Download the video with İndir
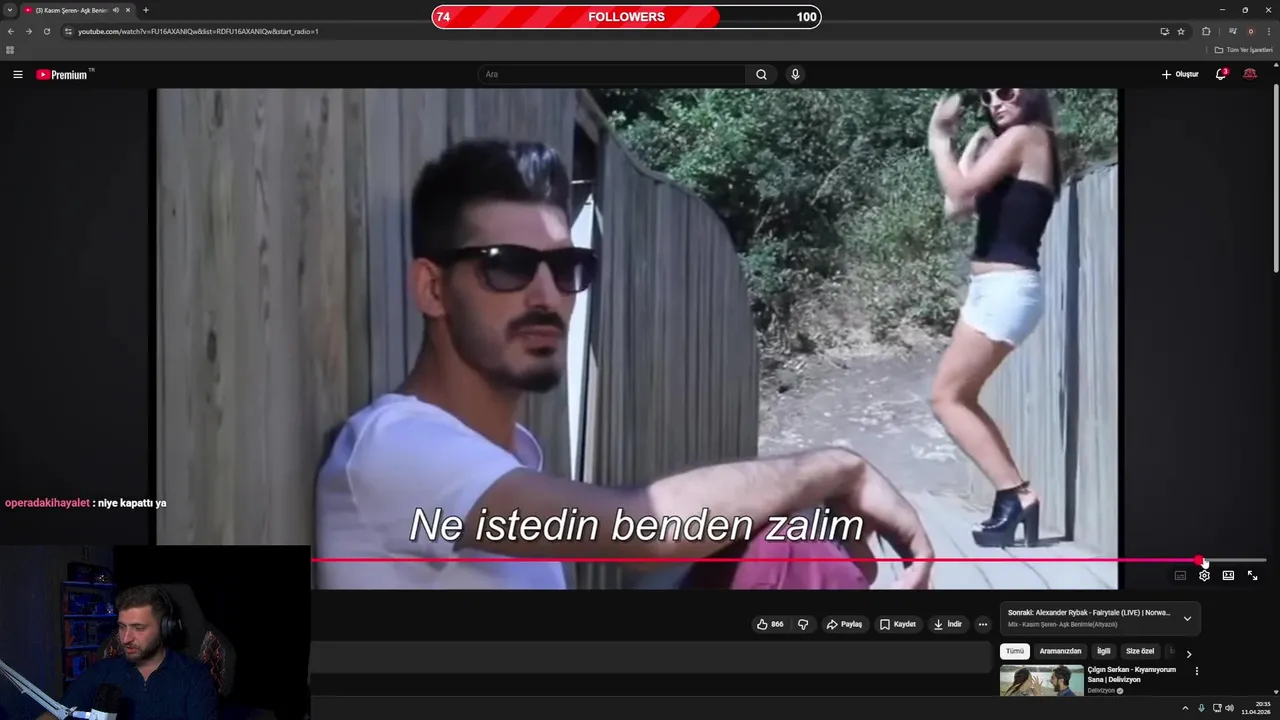 pos(948,624)
